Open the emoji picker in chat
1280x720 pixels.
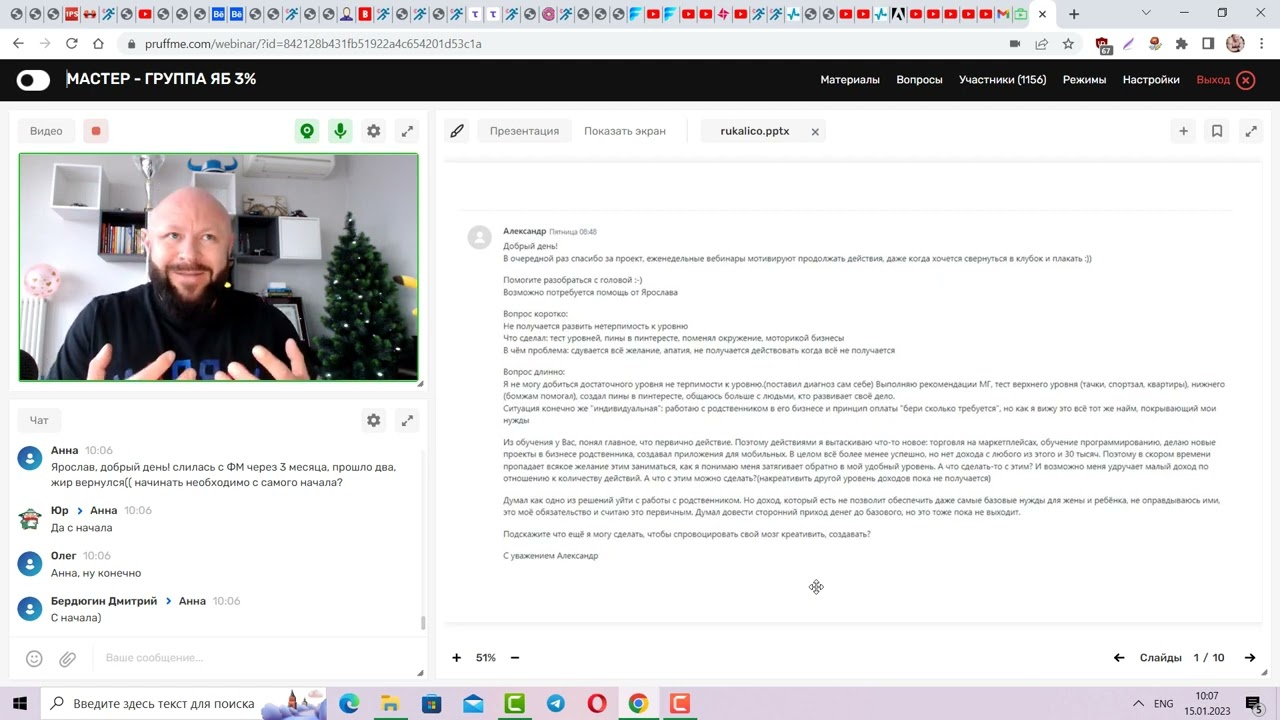[x=34, y=658]
